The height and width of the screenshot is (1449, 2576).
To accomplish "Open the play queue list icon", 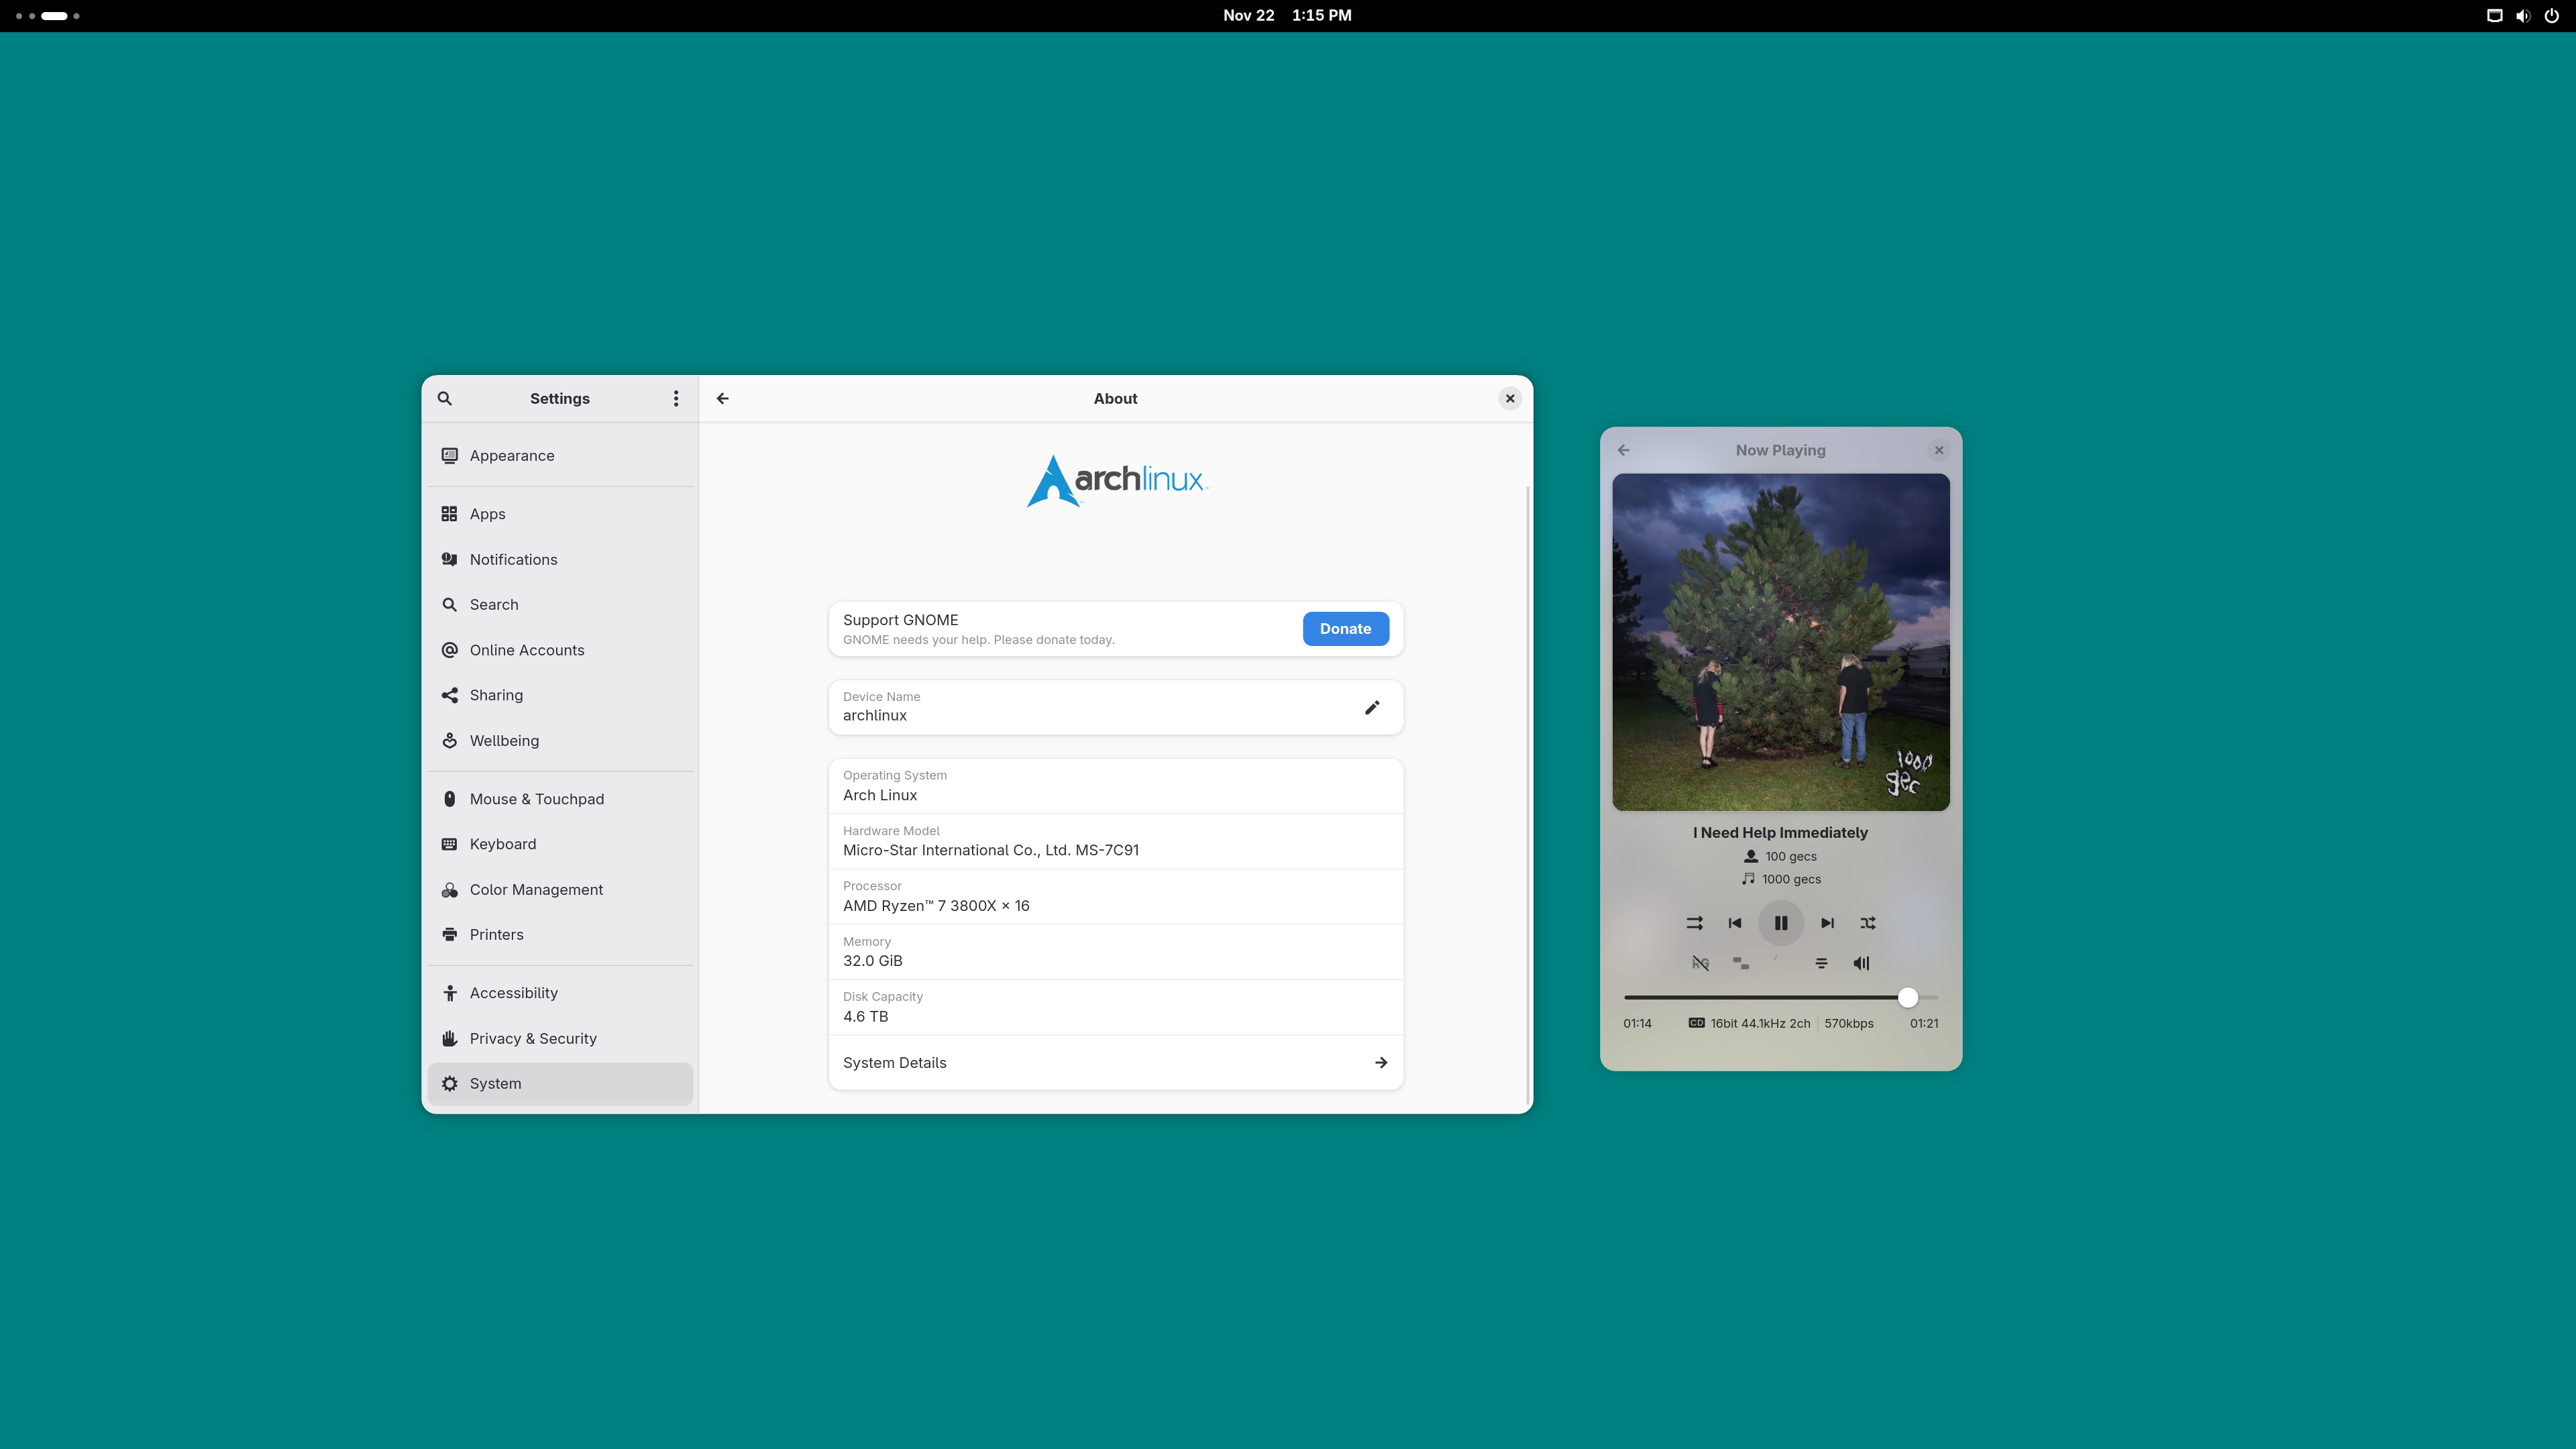I will (1821, 963).
